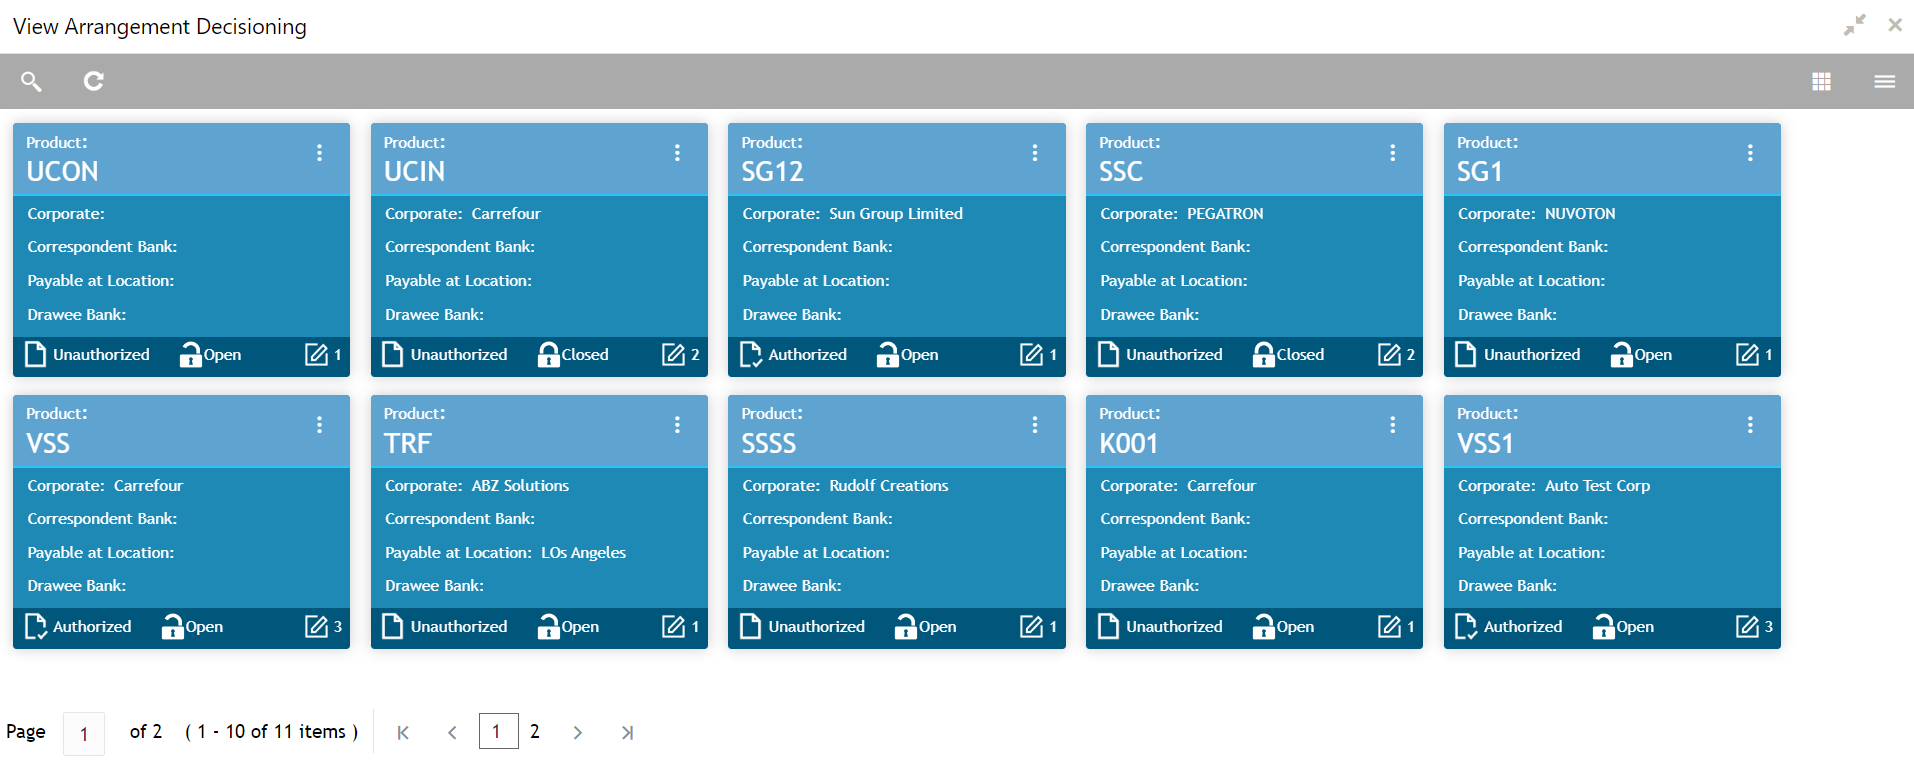Click the Closed status label on UCIN card
1914x762 pixels.
click(585, 354)
